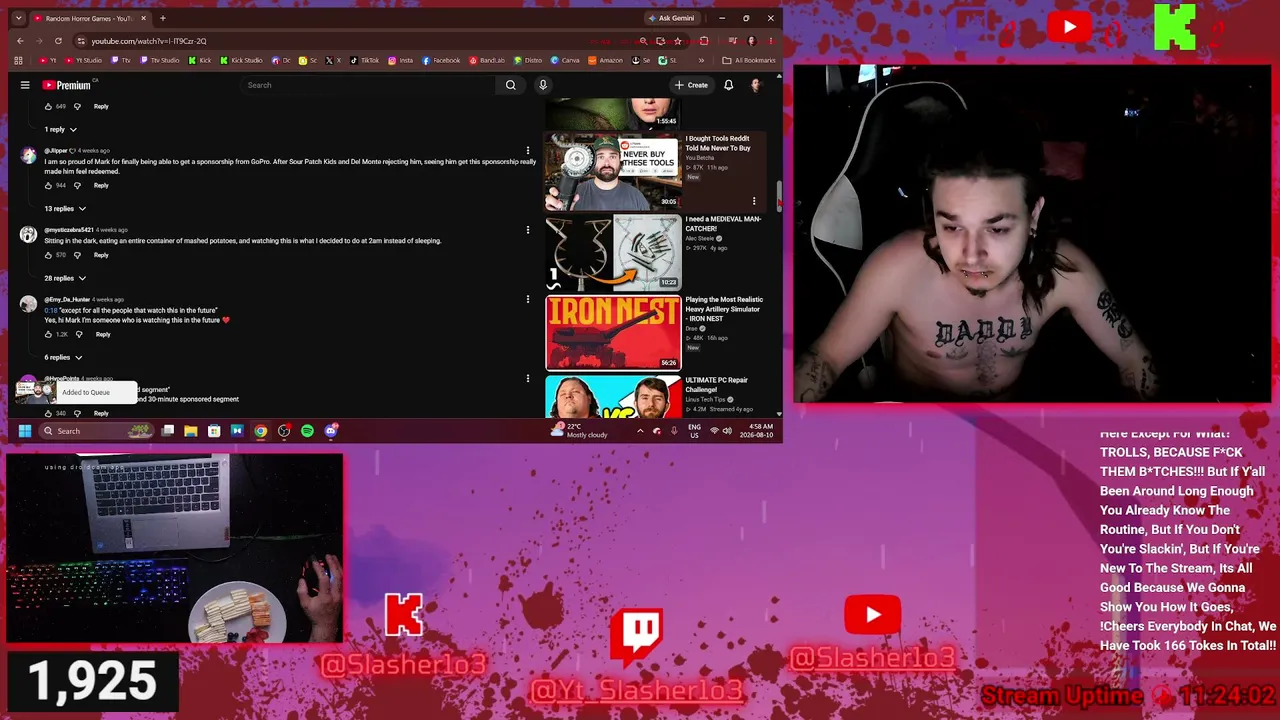Screen dimensions: 1280x720
Task: Open the medieval man-catcher video thumbnail
Action: tap(613, 252)
